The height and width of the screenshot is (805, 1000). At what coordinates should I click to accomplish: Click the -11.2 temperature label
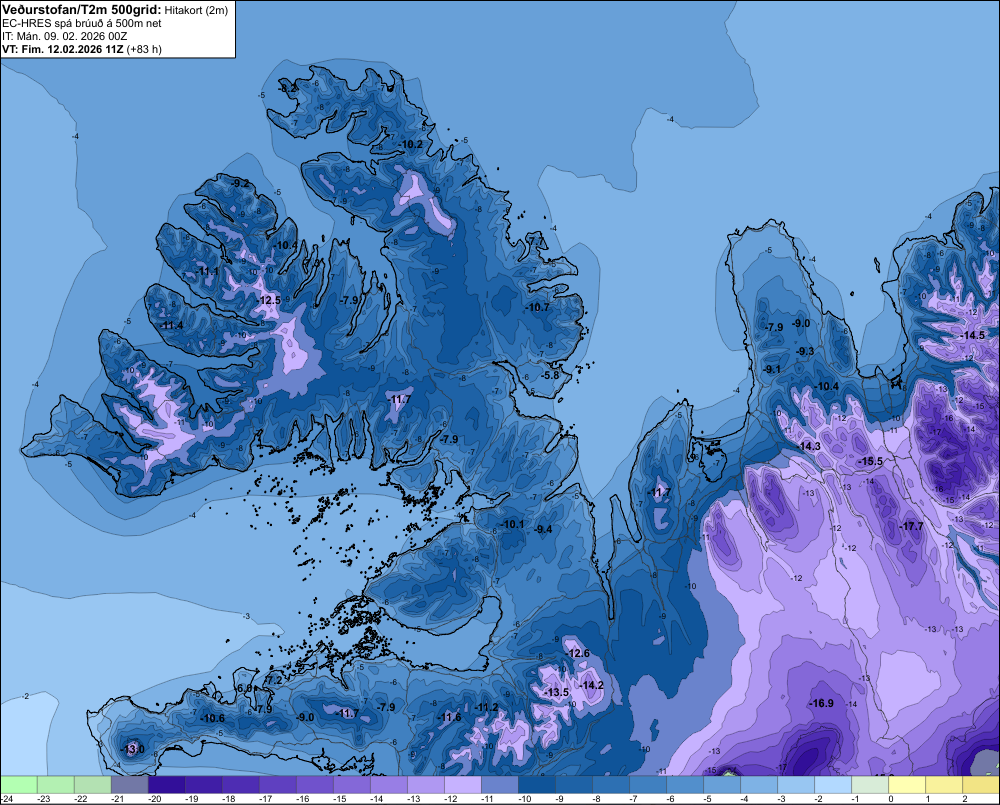[x=487, y=707]
